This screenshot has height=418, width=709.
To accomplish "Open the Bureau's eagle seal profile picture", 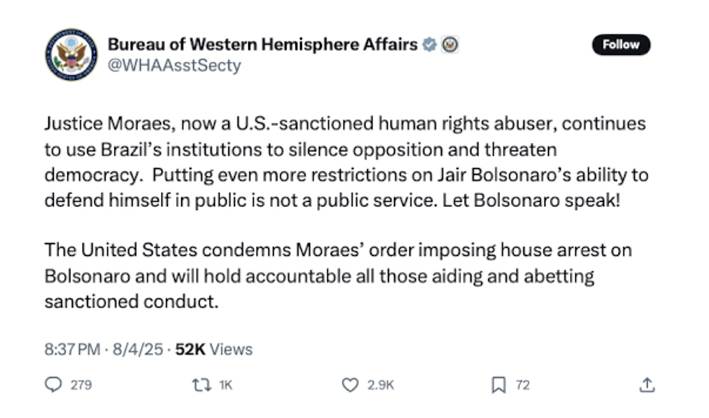I will 69,55.
